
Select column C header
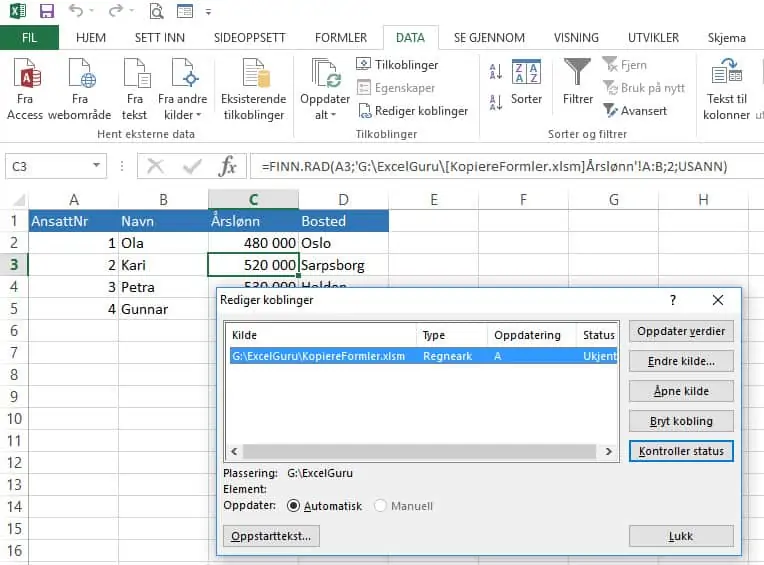[x=253, y=200]
